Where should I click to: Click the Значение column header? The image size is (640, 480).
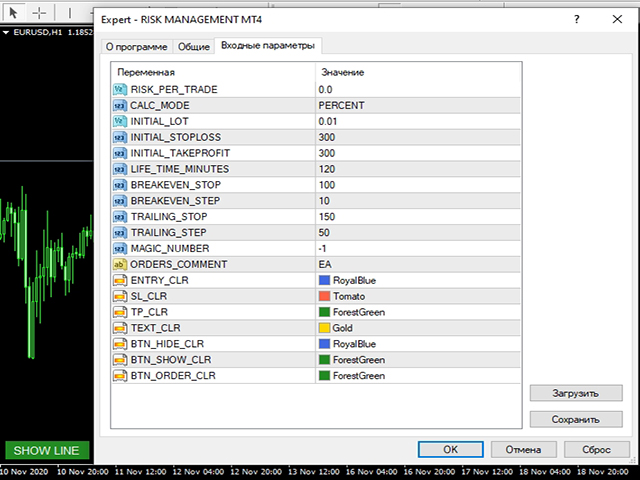(x=418, y=72)
